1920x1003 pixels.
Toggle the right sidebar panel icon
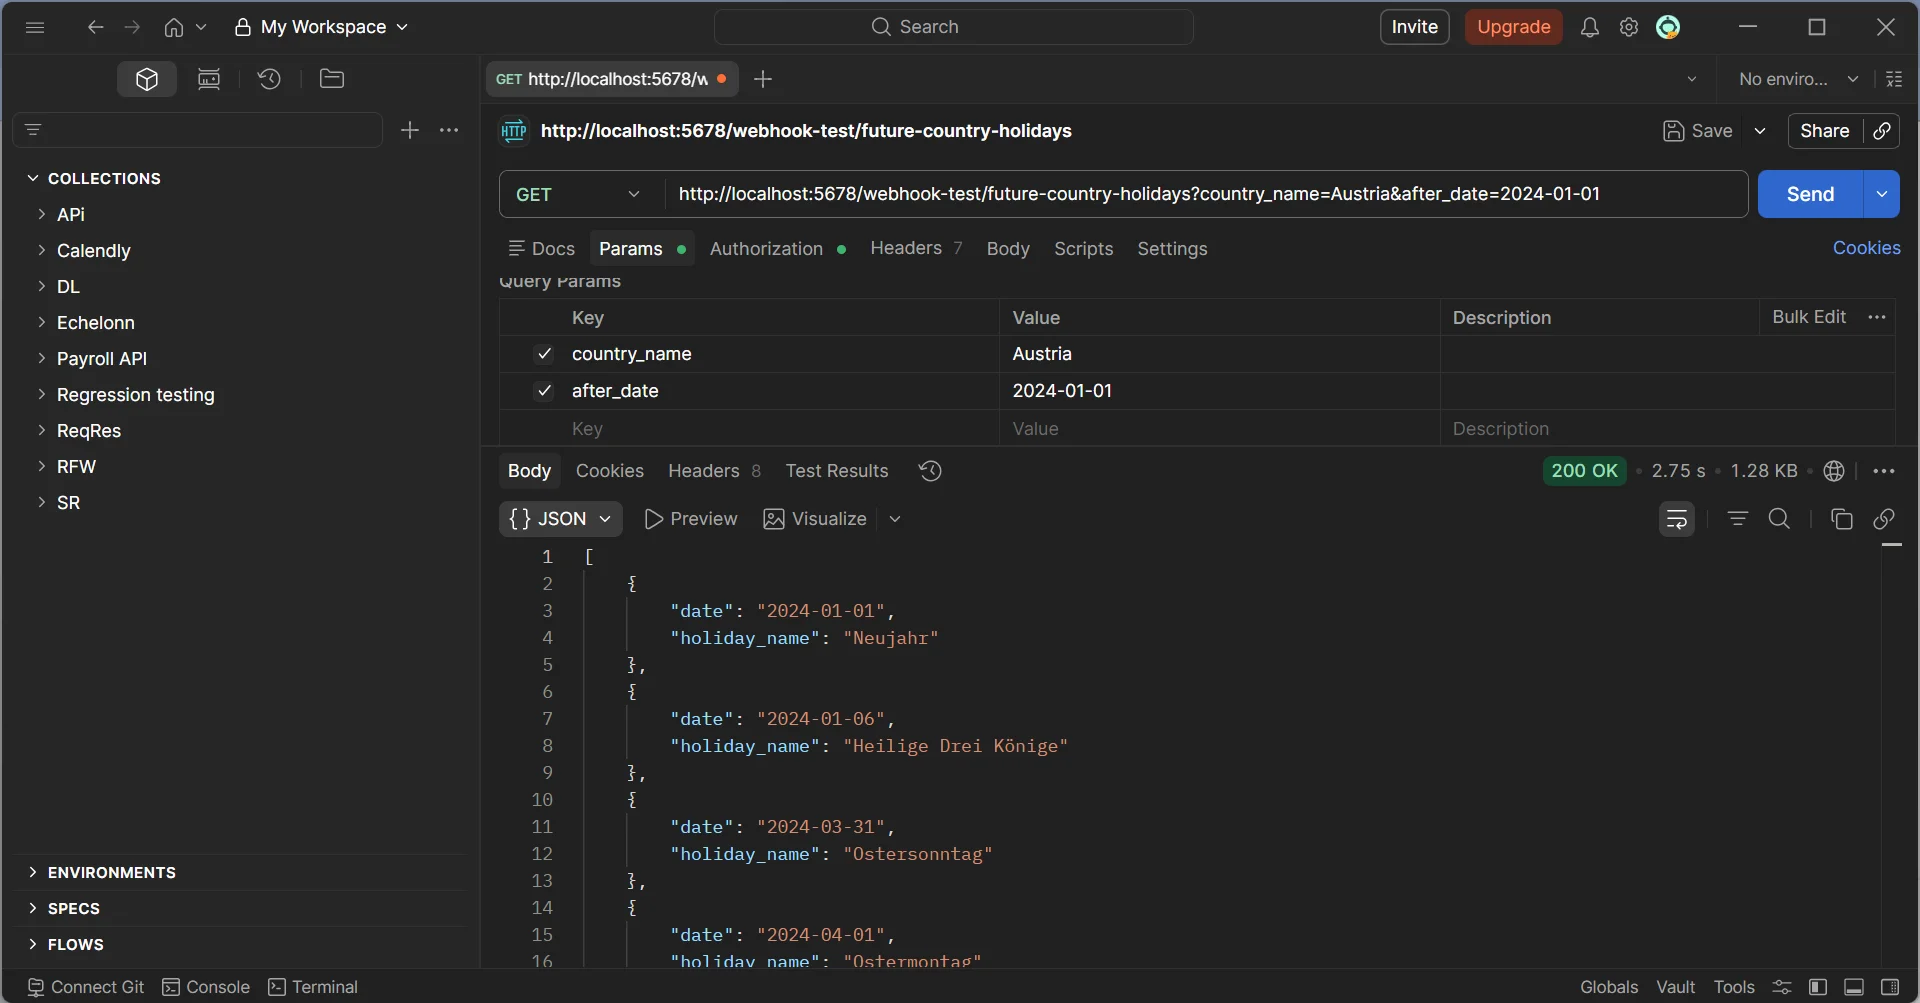click(1890, 987)
